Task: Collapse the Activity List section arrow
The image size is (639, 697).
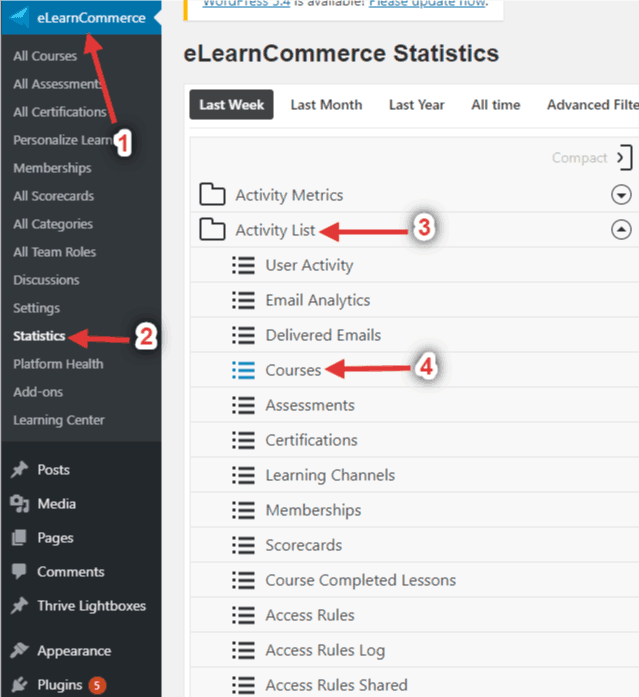Action: tap(621, 229)
